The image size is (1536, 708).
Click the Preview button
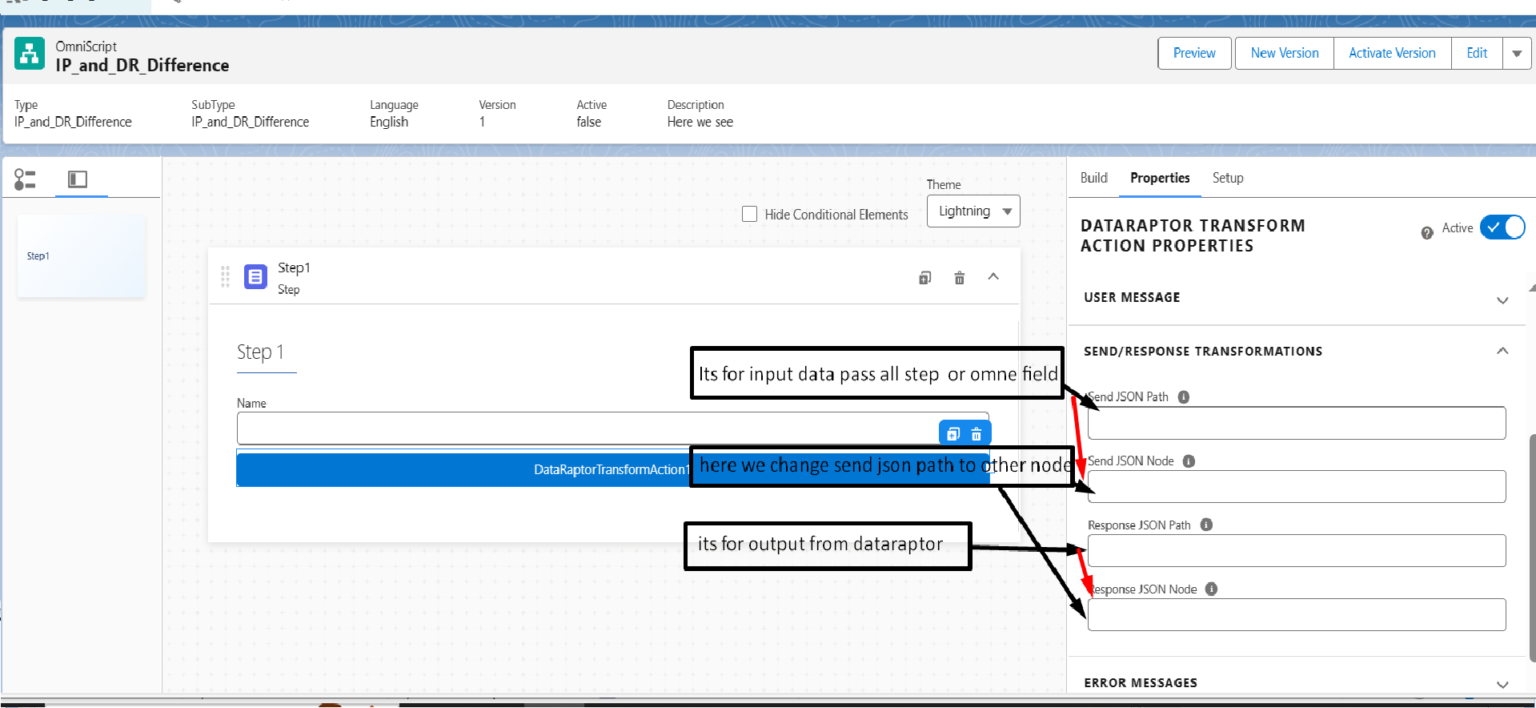(1194, 53)
